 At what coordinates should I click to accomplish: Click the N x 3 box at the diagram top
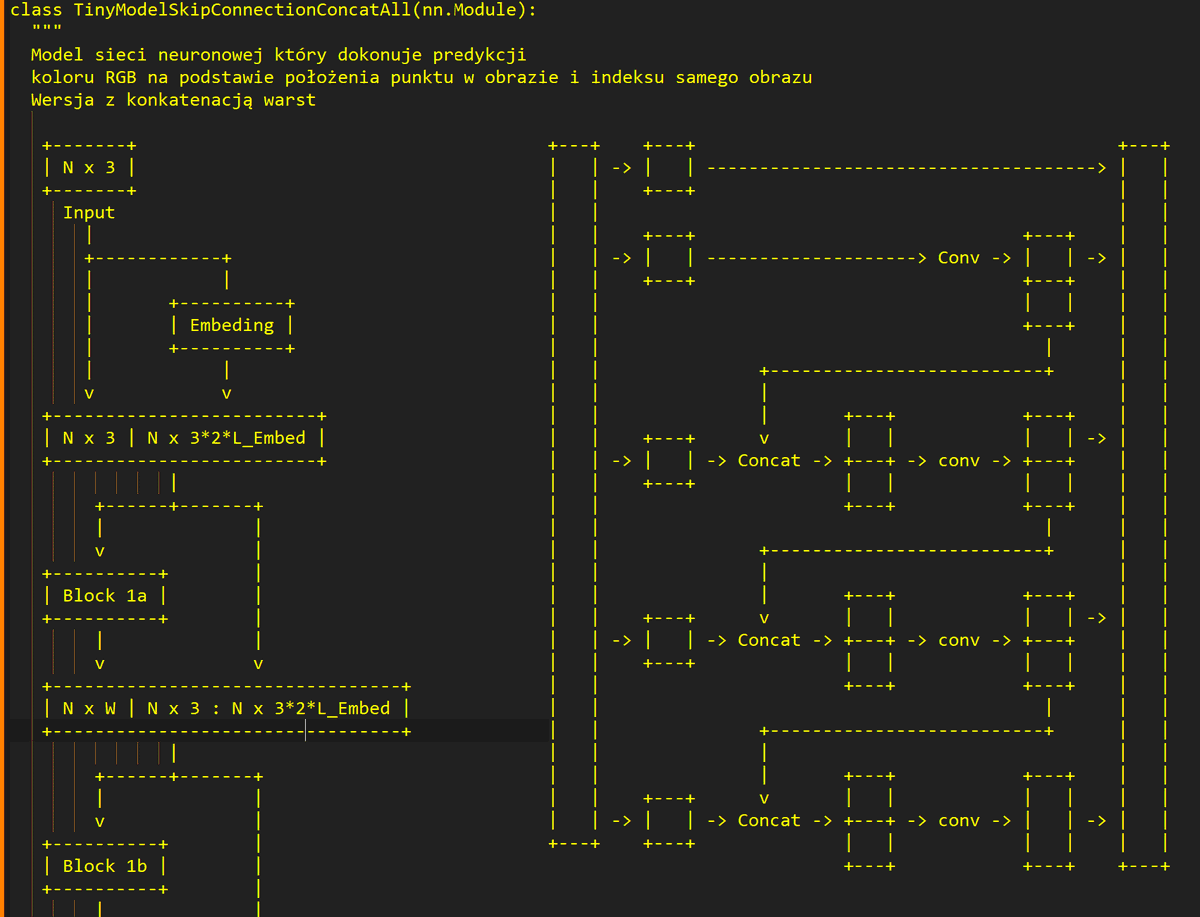(88, 167)
